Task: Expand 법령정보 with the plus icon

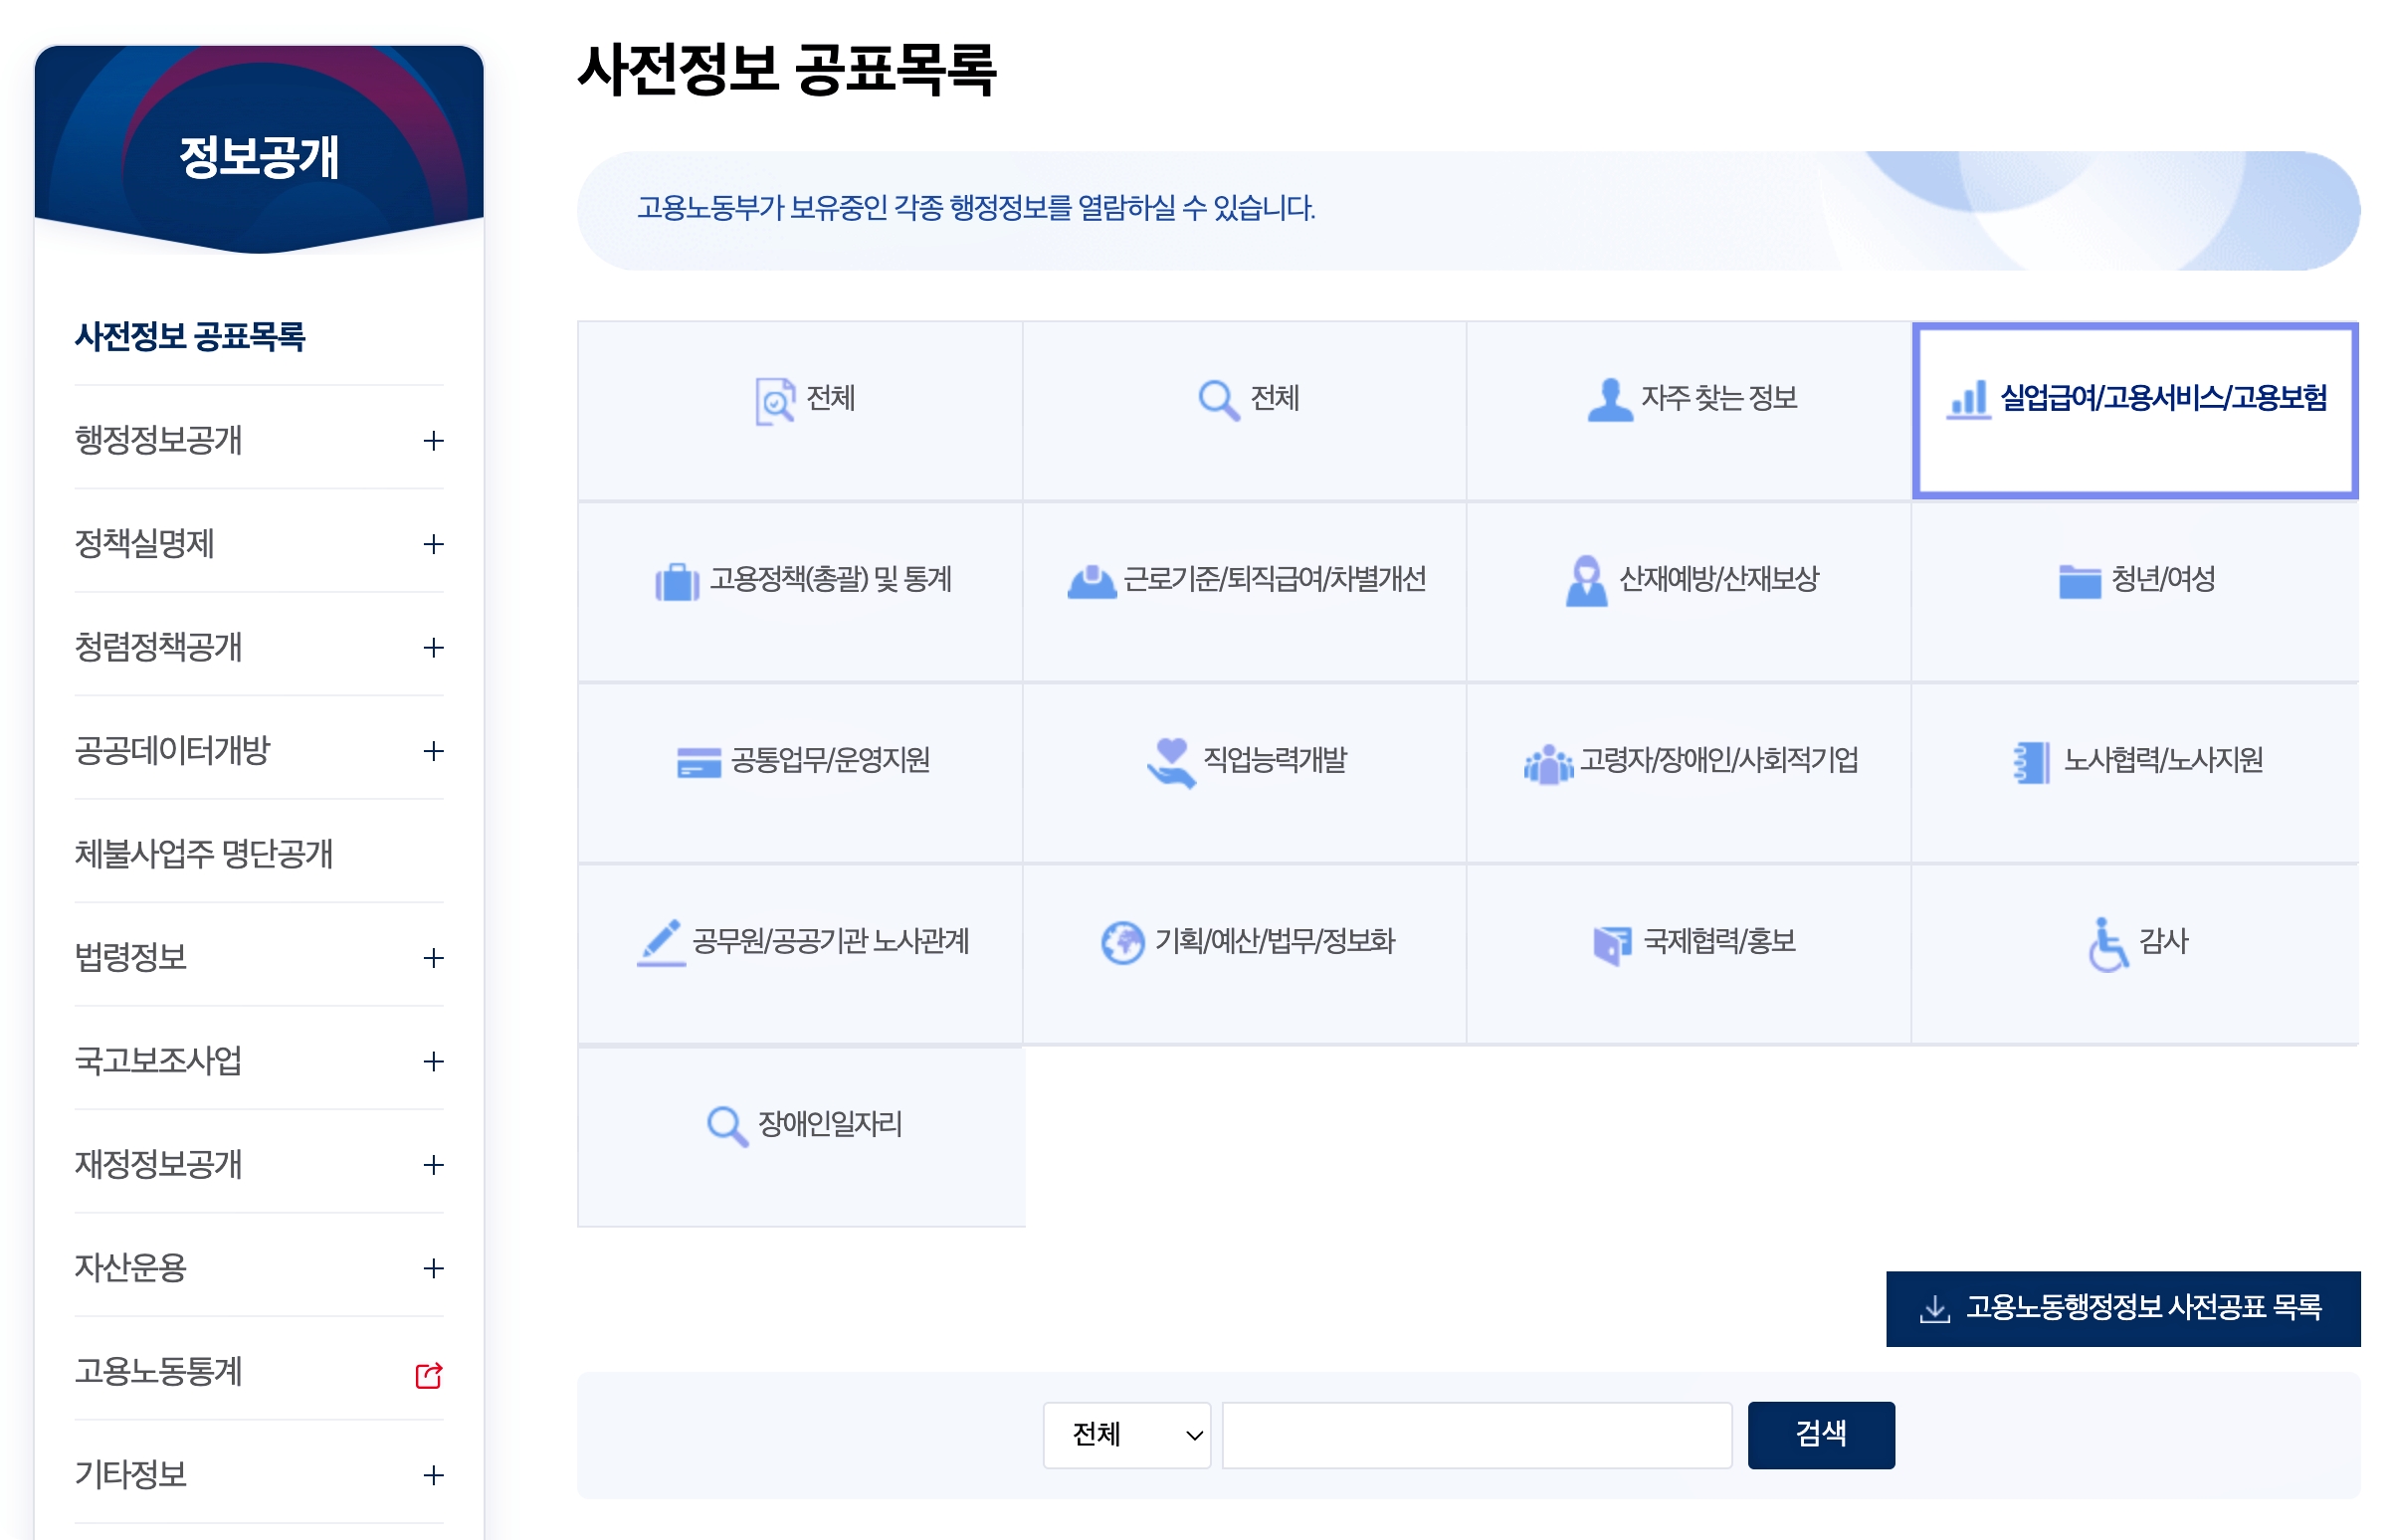Action: (433, 958)
